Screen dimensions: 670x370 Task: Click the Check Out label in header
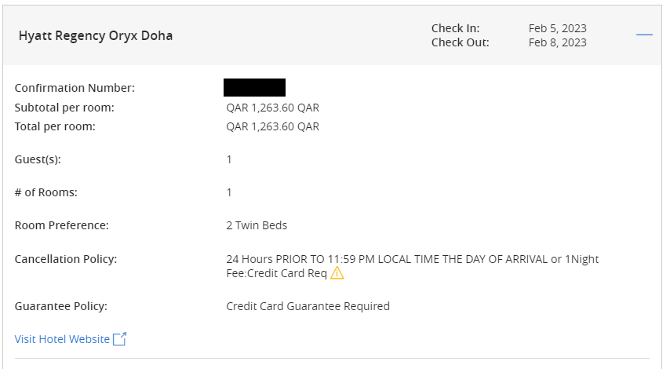[460, 42]
